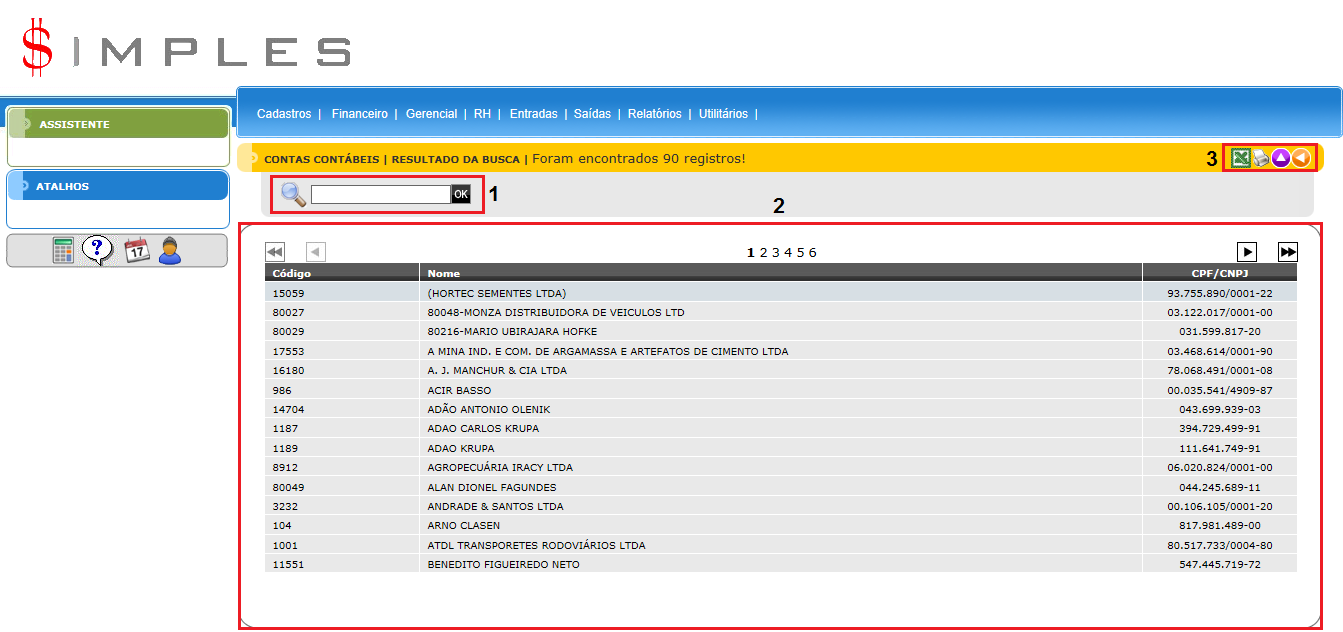Click the user avatar icon

point(170,250)
